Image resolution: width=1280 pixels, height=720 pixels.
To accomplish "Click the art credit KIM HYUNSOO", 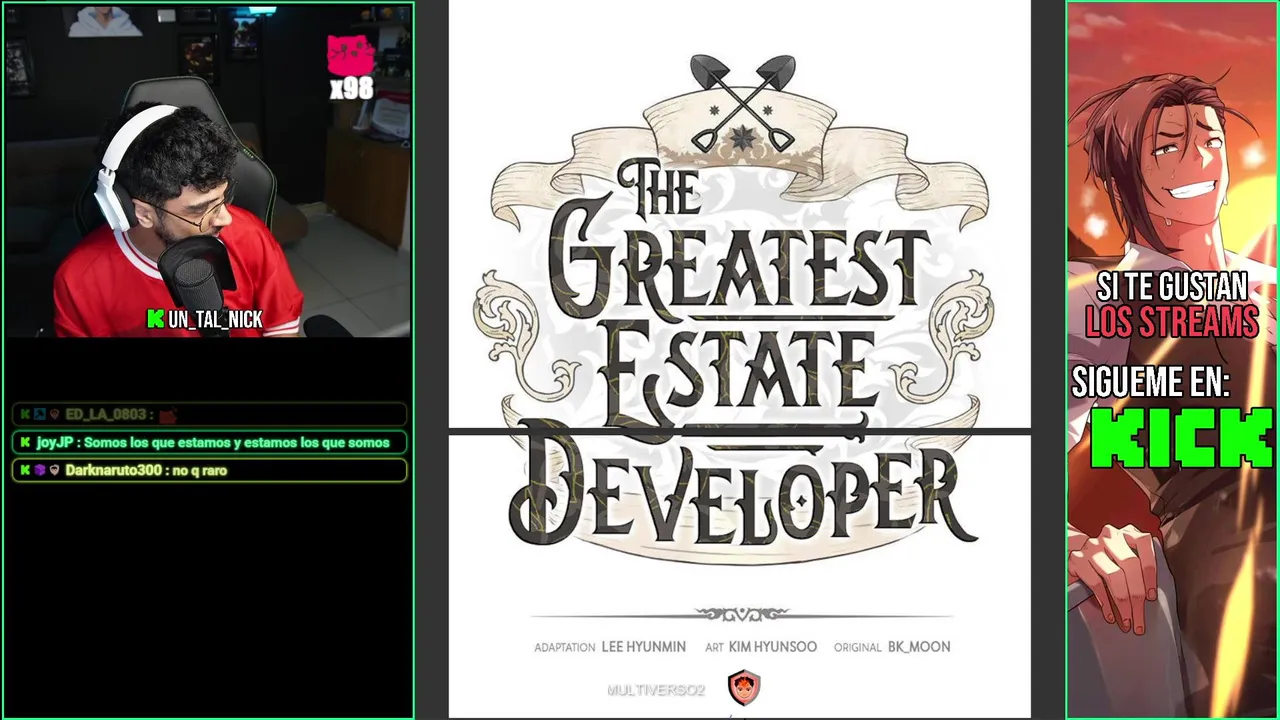I will click(773, 647).
